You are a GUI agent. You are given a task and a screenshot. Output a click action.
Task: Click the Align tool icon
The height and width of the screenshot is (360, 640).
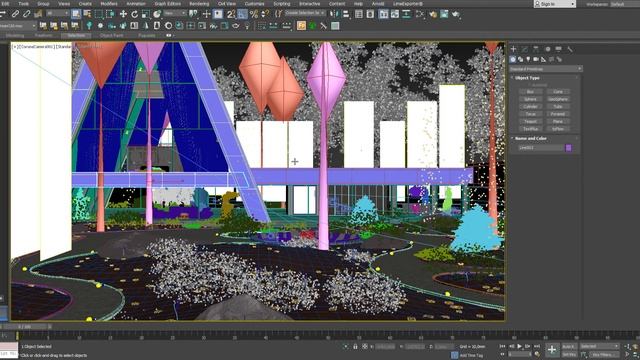[346, 14]
